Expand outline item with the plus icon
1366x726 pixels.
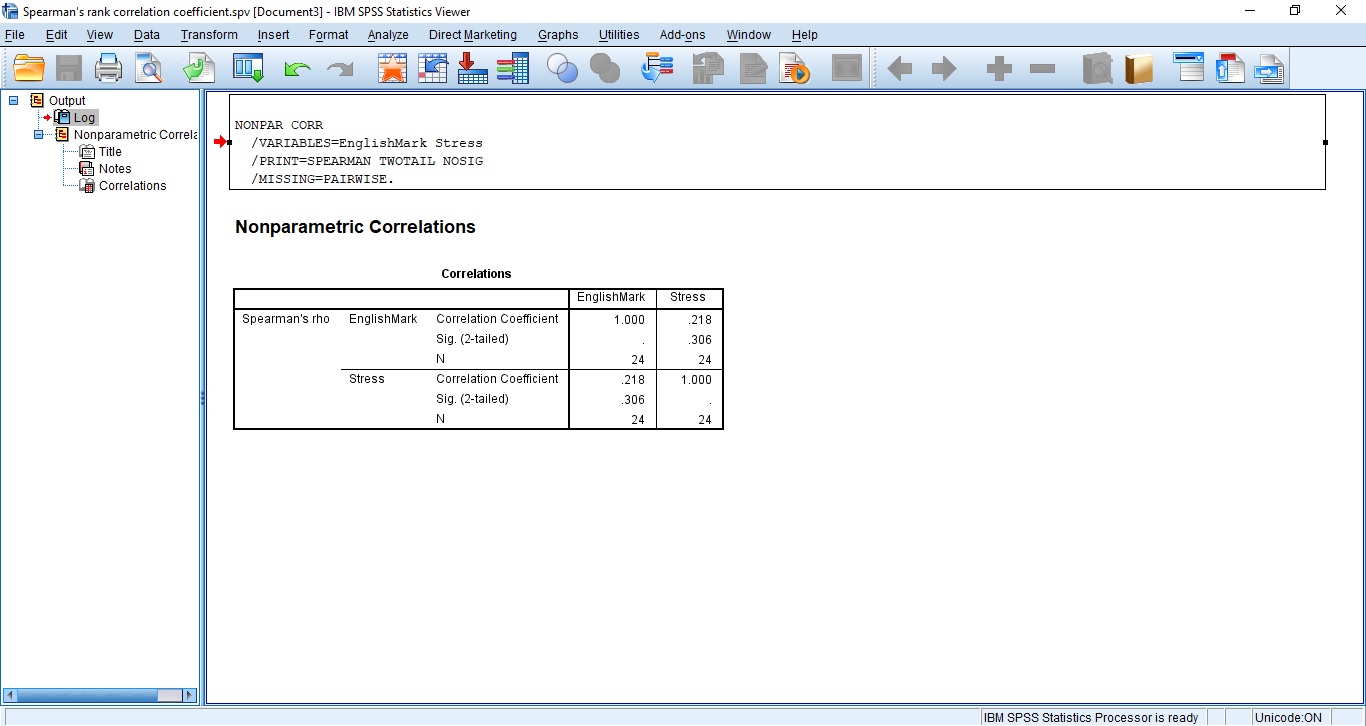point(999,69)
